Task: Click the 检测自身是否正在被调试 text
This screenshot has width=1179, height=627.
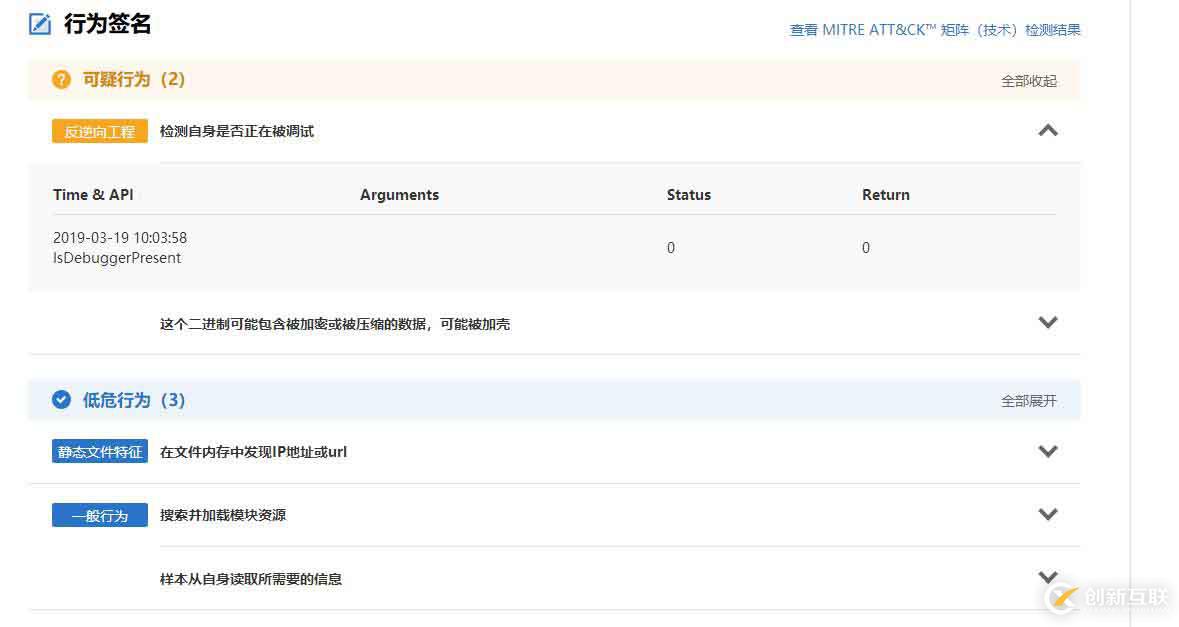Action: tap(237, 132)
